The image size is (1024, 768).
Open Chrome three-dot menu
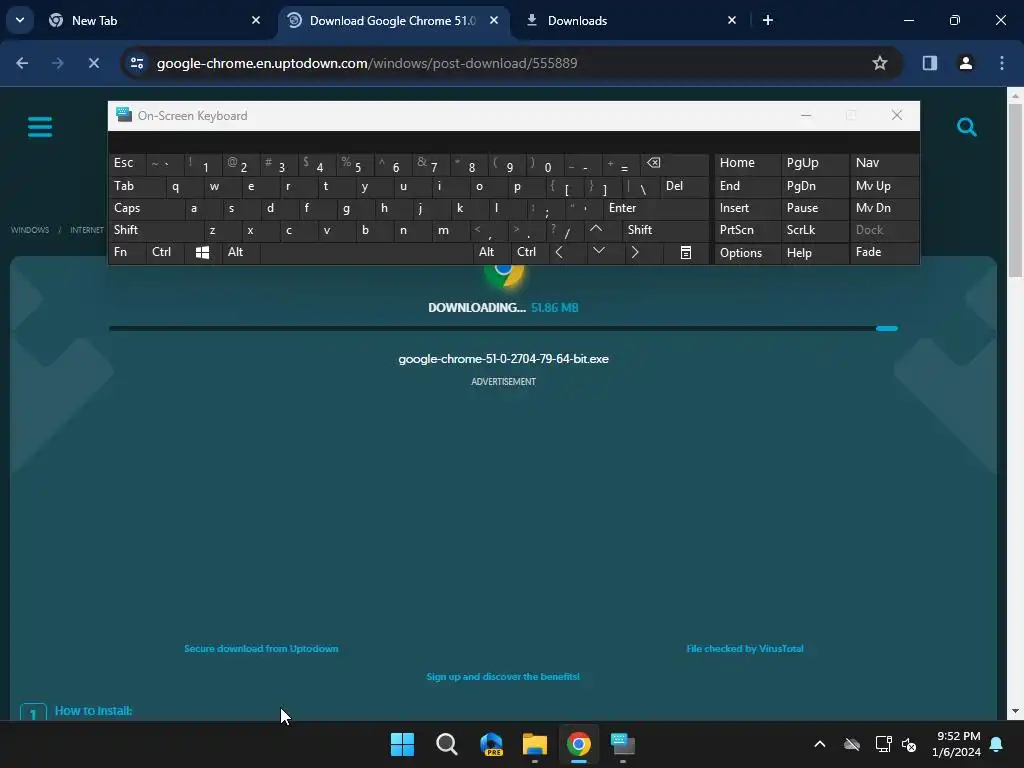tap(1001, 63)
